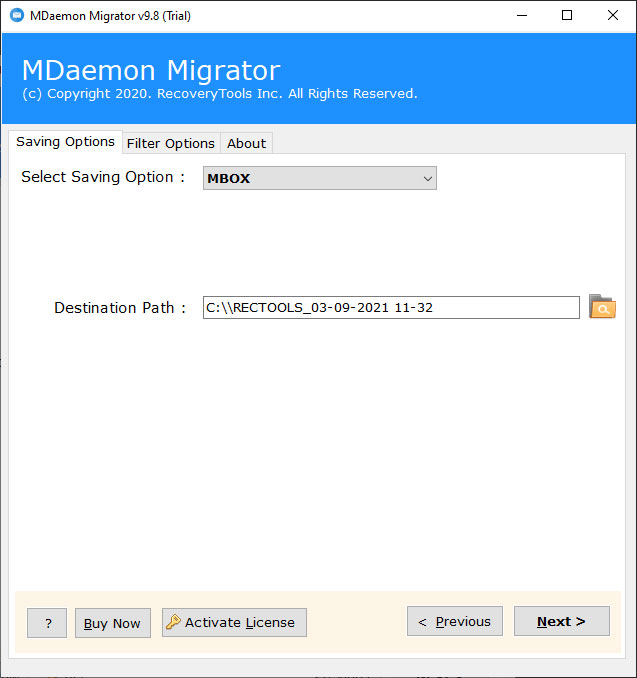The width and height of the screenshot is (637, 678).
Task: Switch to the Filter Options tab
Action: coord(171,144)
